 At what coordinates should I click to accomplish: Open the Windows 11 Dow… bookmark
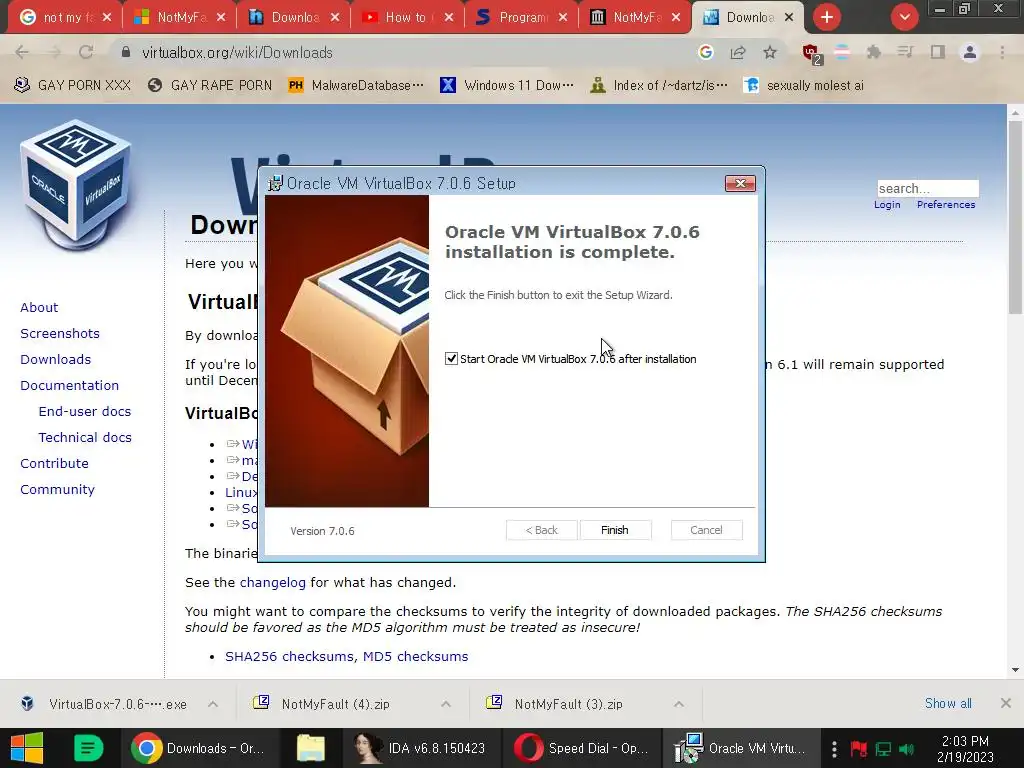tap(507, 85)
